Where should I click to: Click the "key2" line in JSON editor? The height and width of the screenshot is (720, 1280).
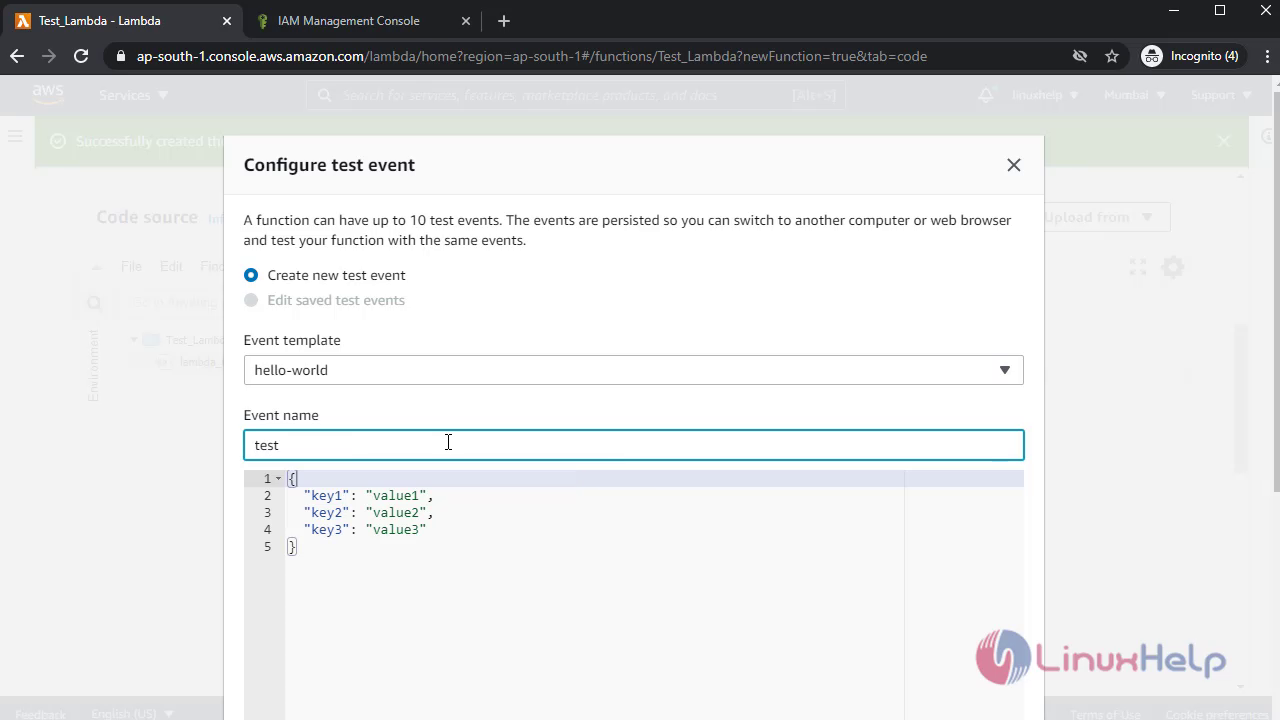(368, 513)
